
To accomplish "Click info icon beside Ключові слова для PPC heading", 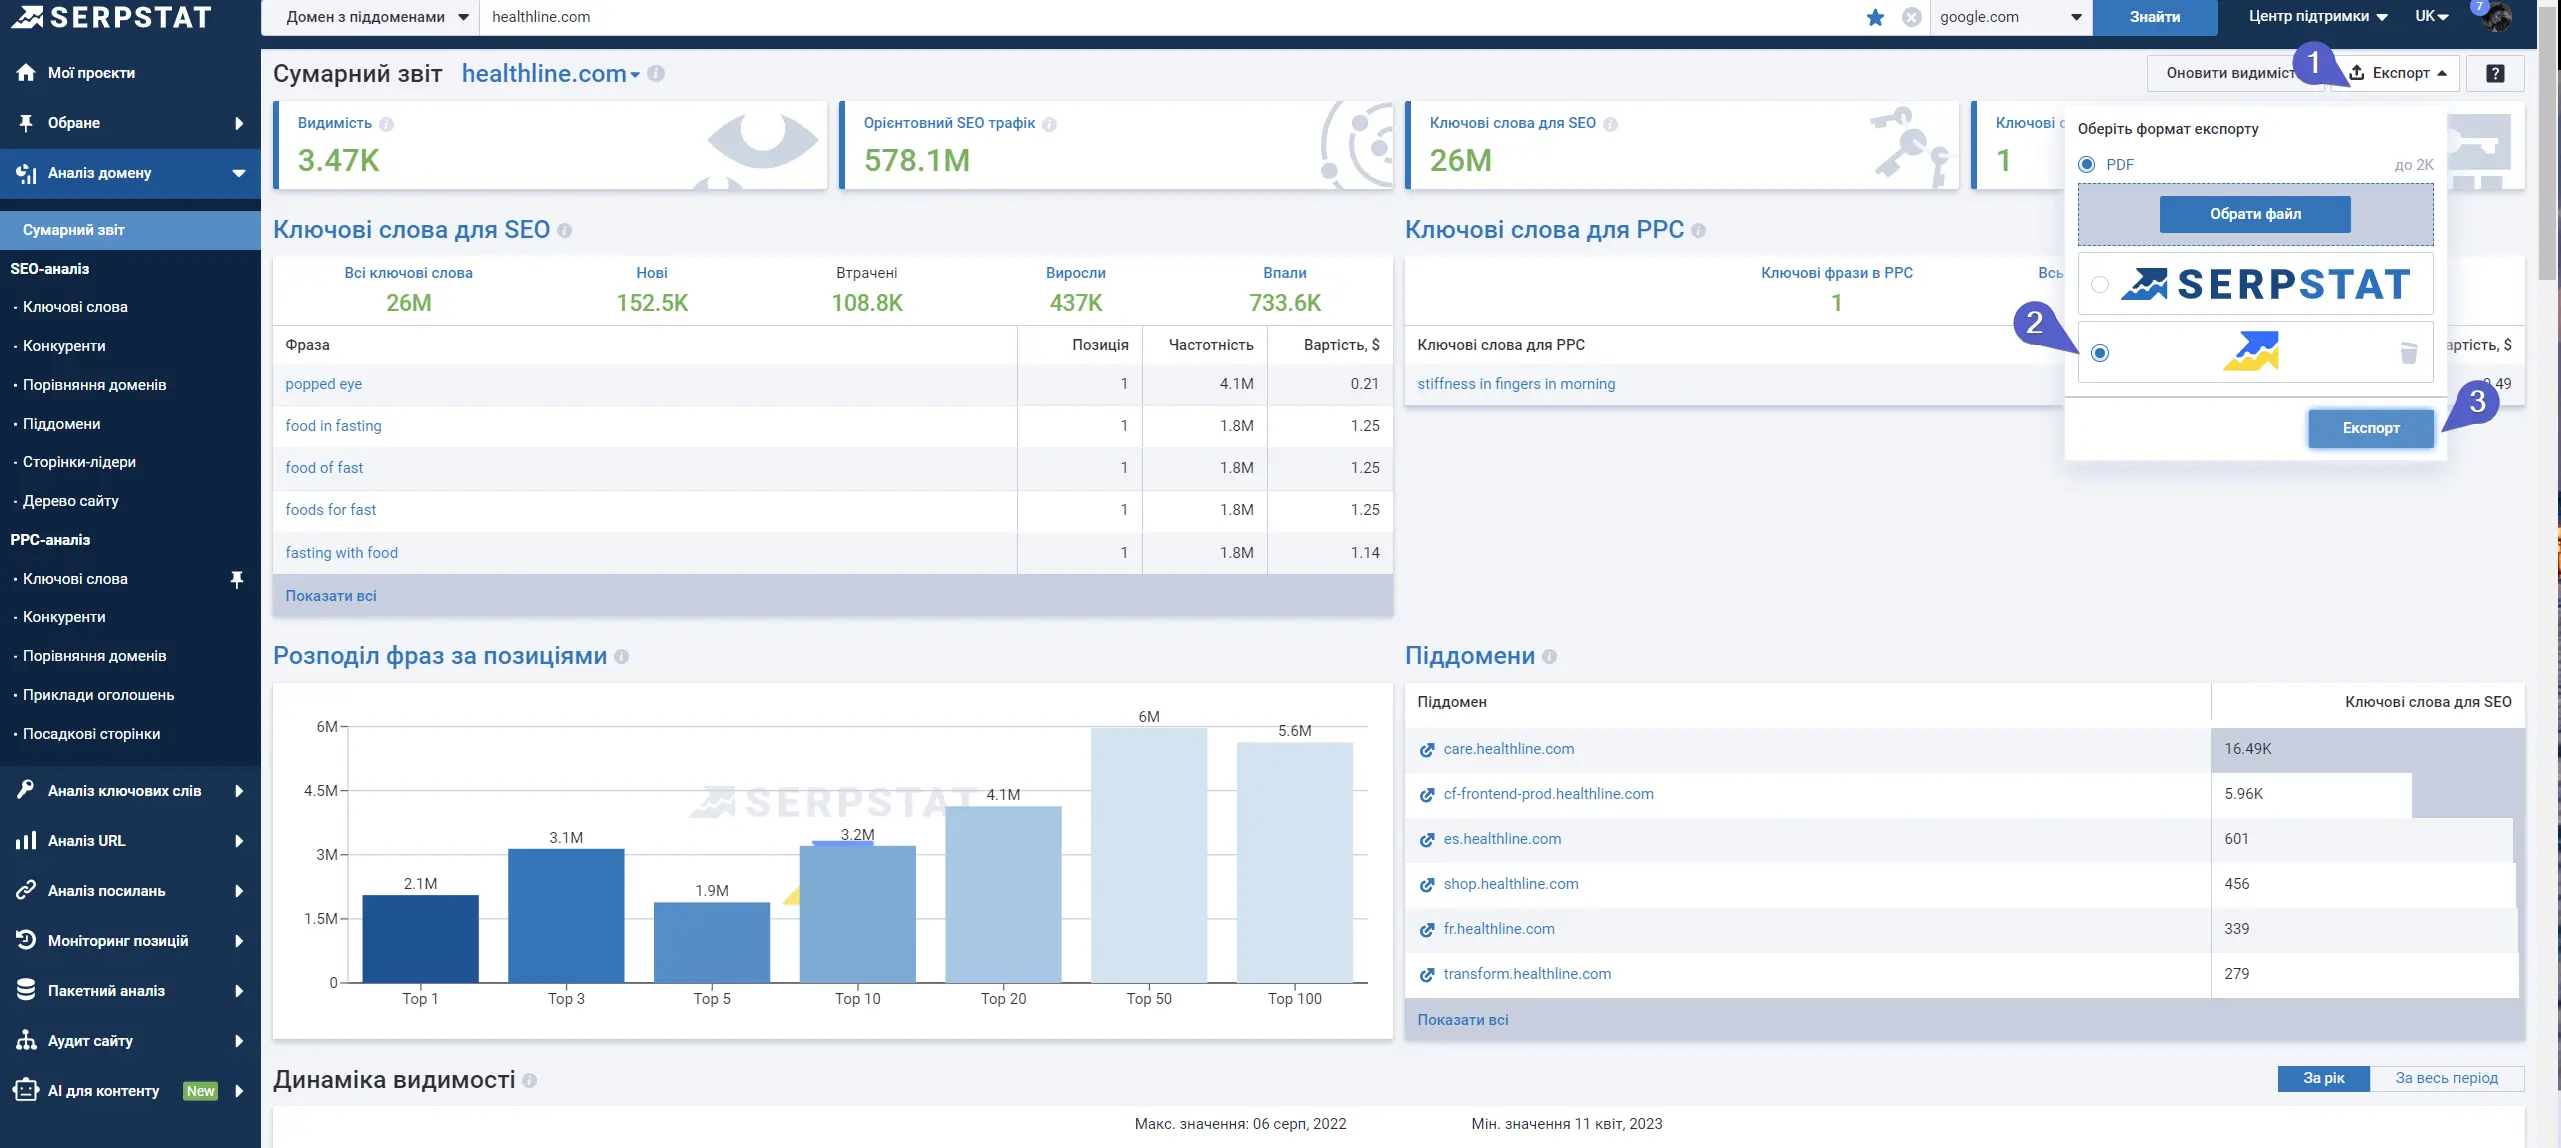I will point(1698,231).
